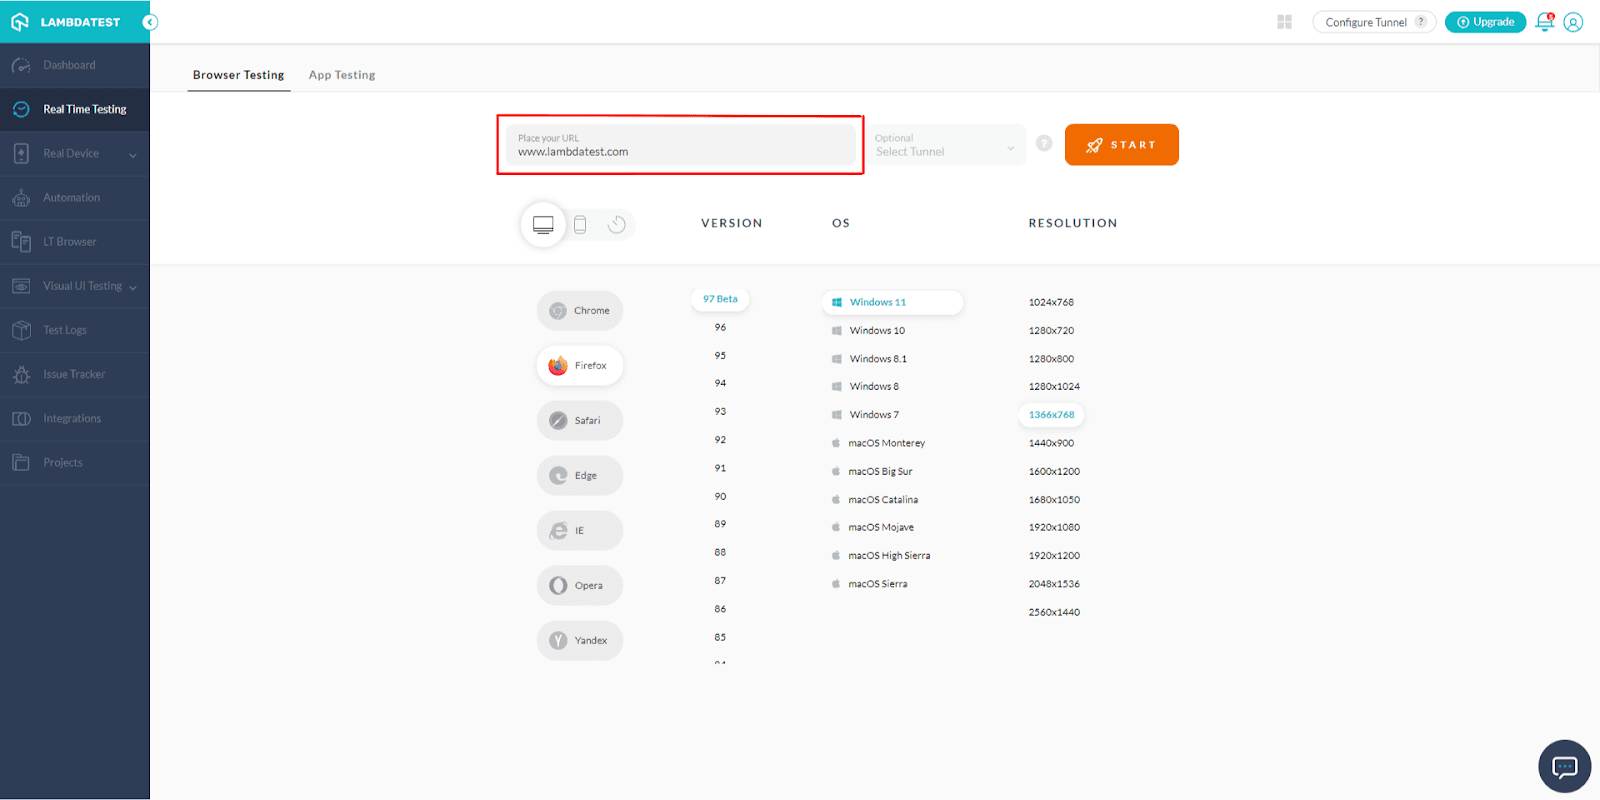The height and width of the screenshot is (800, 1600).
Task: Open the chat support widget
Action: 1564,766
